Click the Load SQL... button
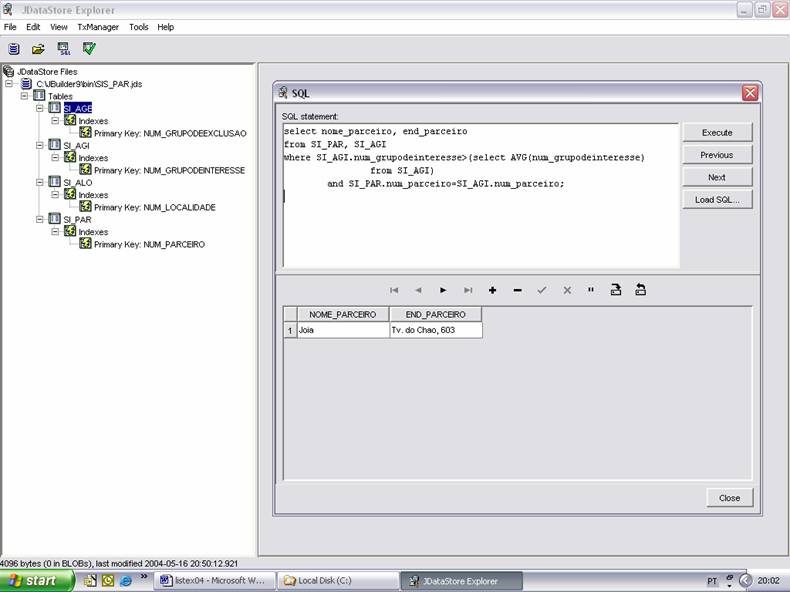Image resolution: width=790 pixels, height=592 pixels. click(x=717, y=200)
